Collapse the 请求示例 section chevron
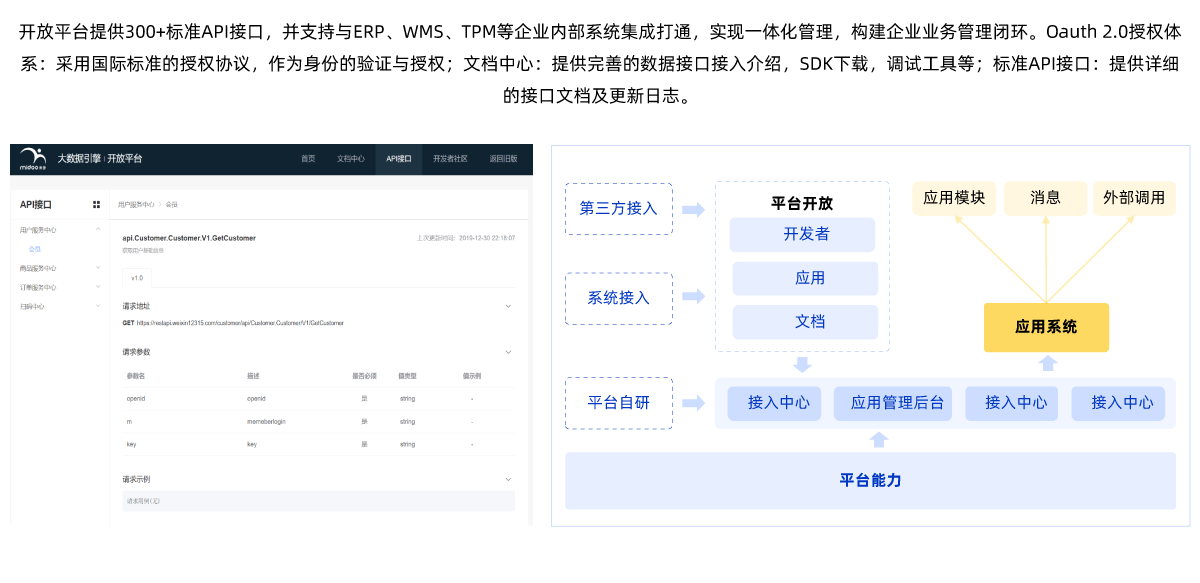The height and width of the screenshot is (583, 1200). (508, 479)
